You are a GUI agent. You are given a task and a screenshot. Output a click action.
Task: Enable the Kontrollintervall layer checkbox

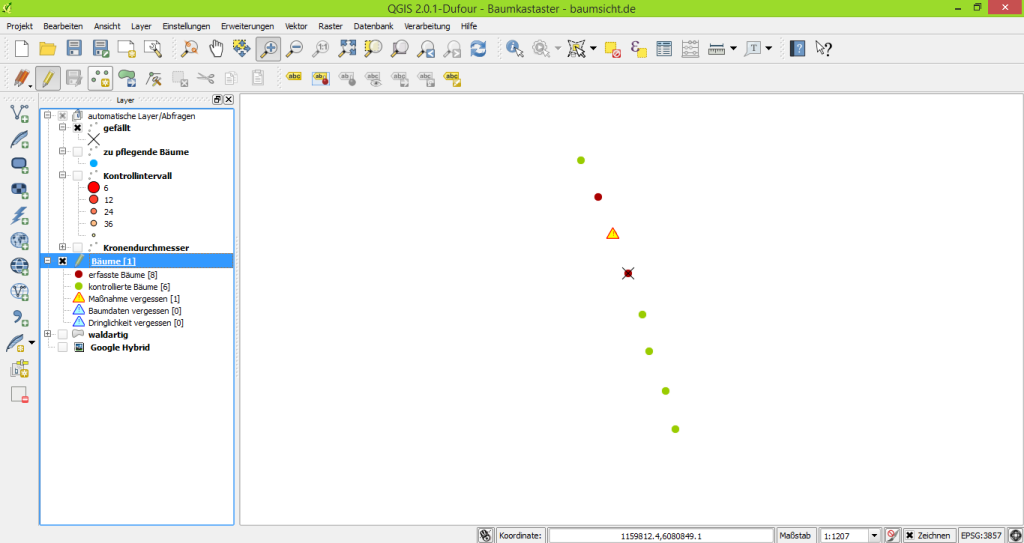click(x=78, y=176)
